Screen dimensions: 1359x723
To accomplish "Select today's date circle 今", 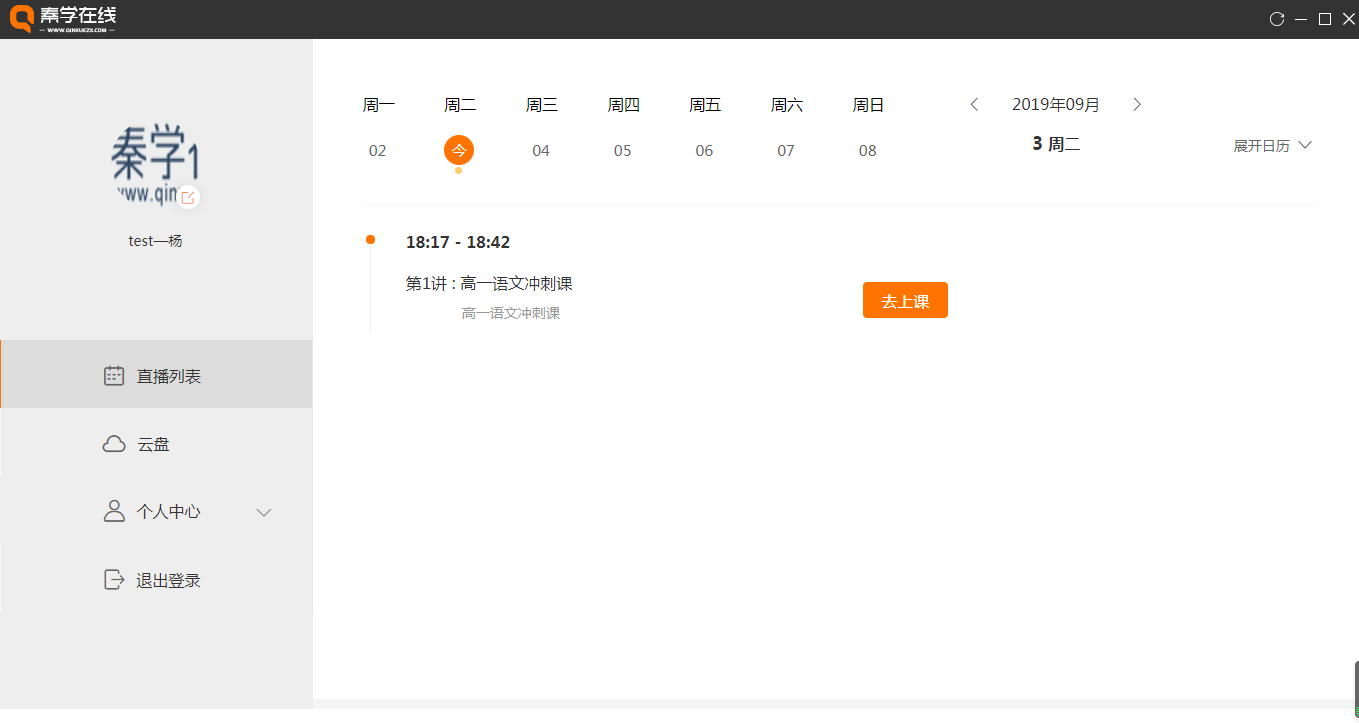I will [x=459, y=150].
